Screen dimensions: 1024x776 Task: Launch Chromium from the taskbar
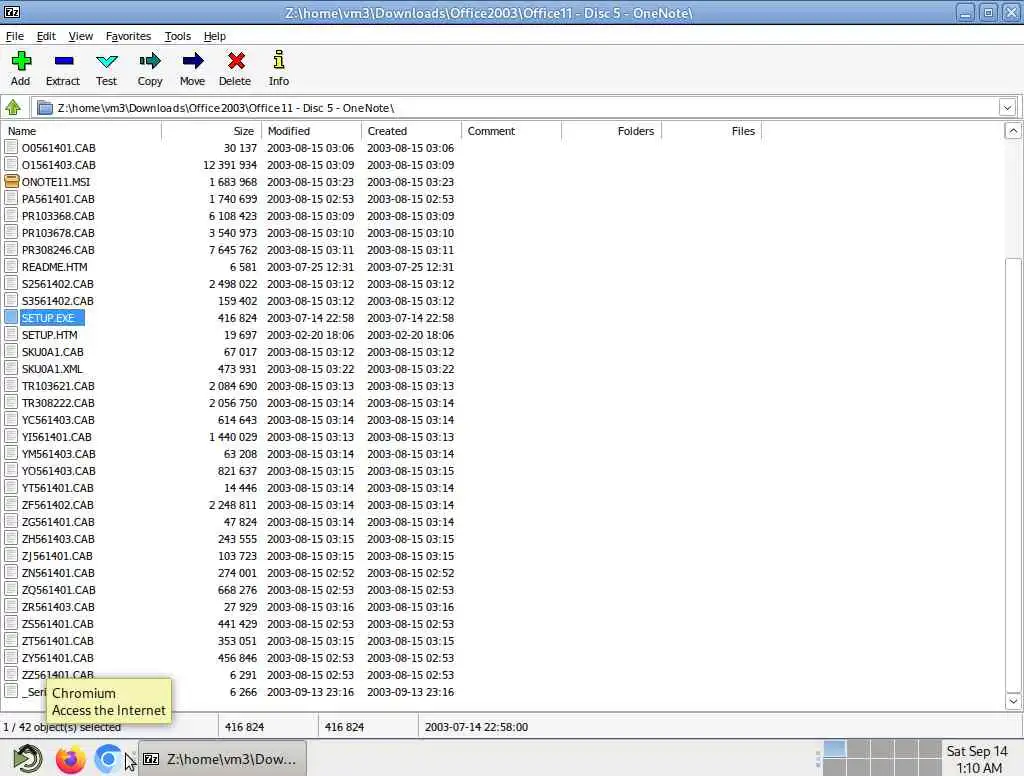click(108, 759)
